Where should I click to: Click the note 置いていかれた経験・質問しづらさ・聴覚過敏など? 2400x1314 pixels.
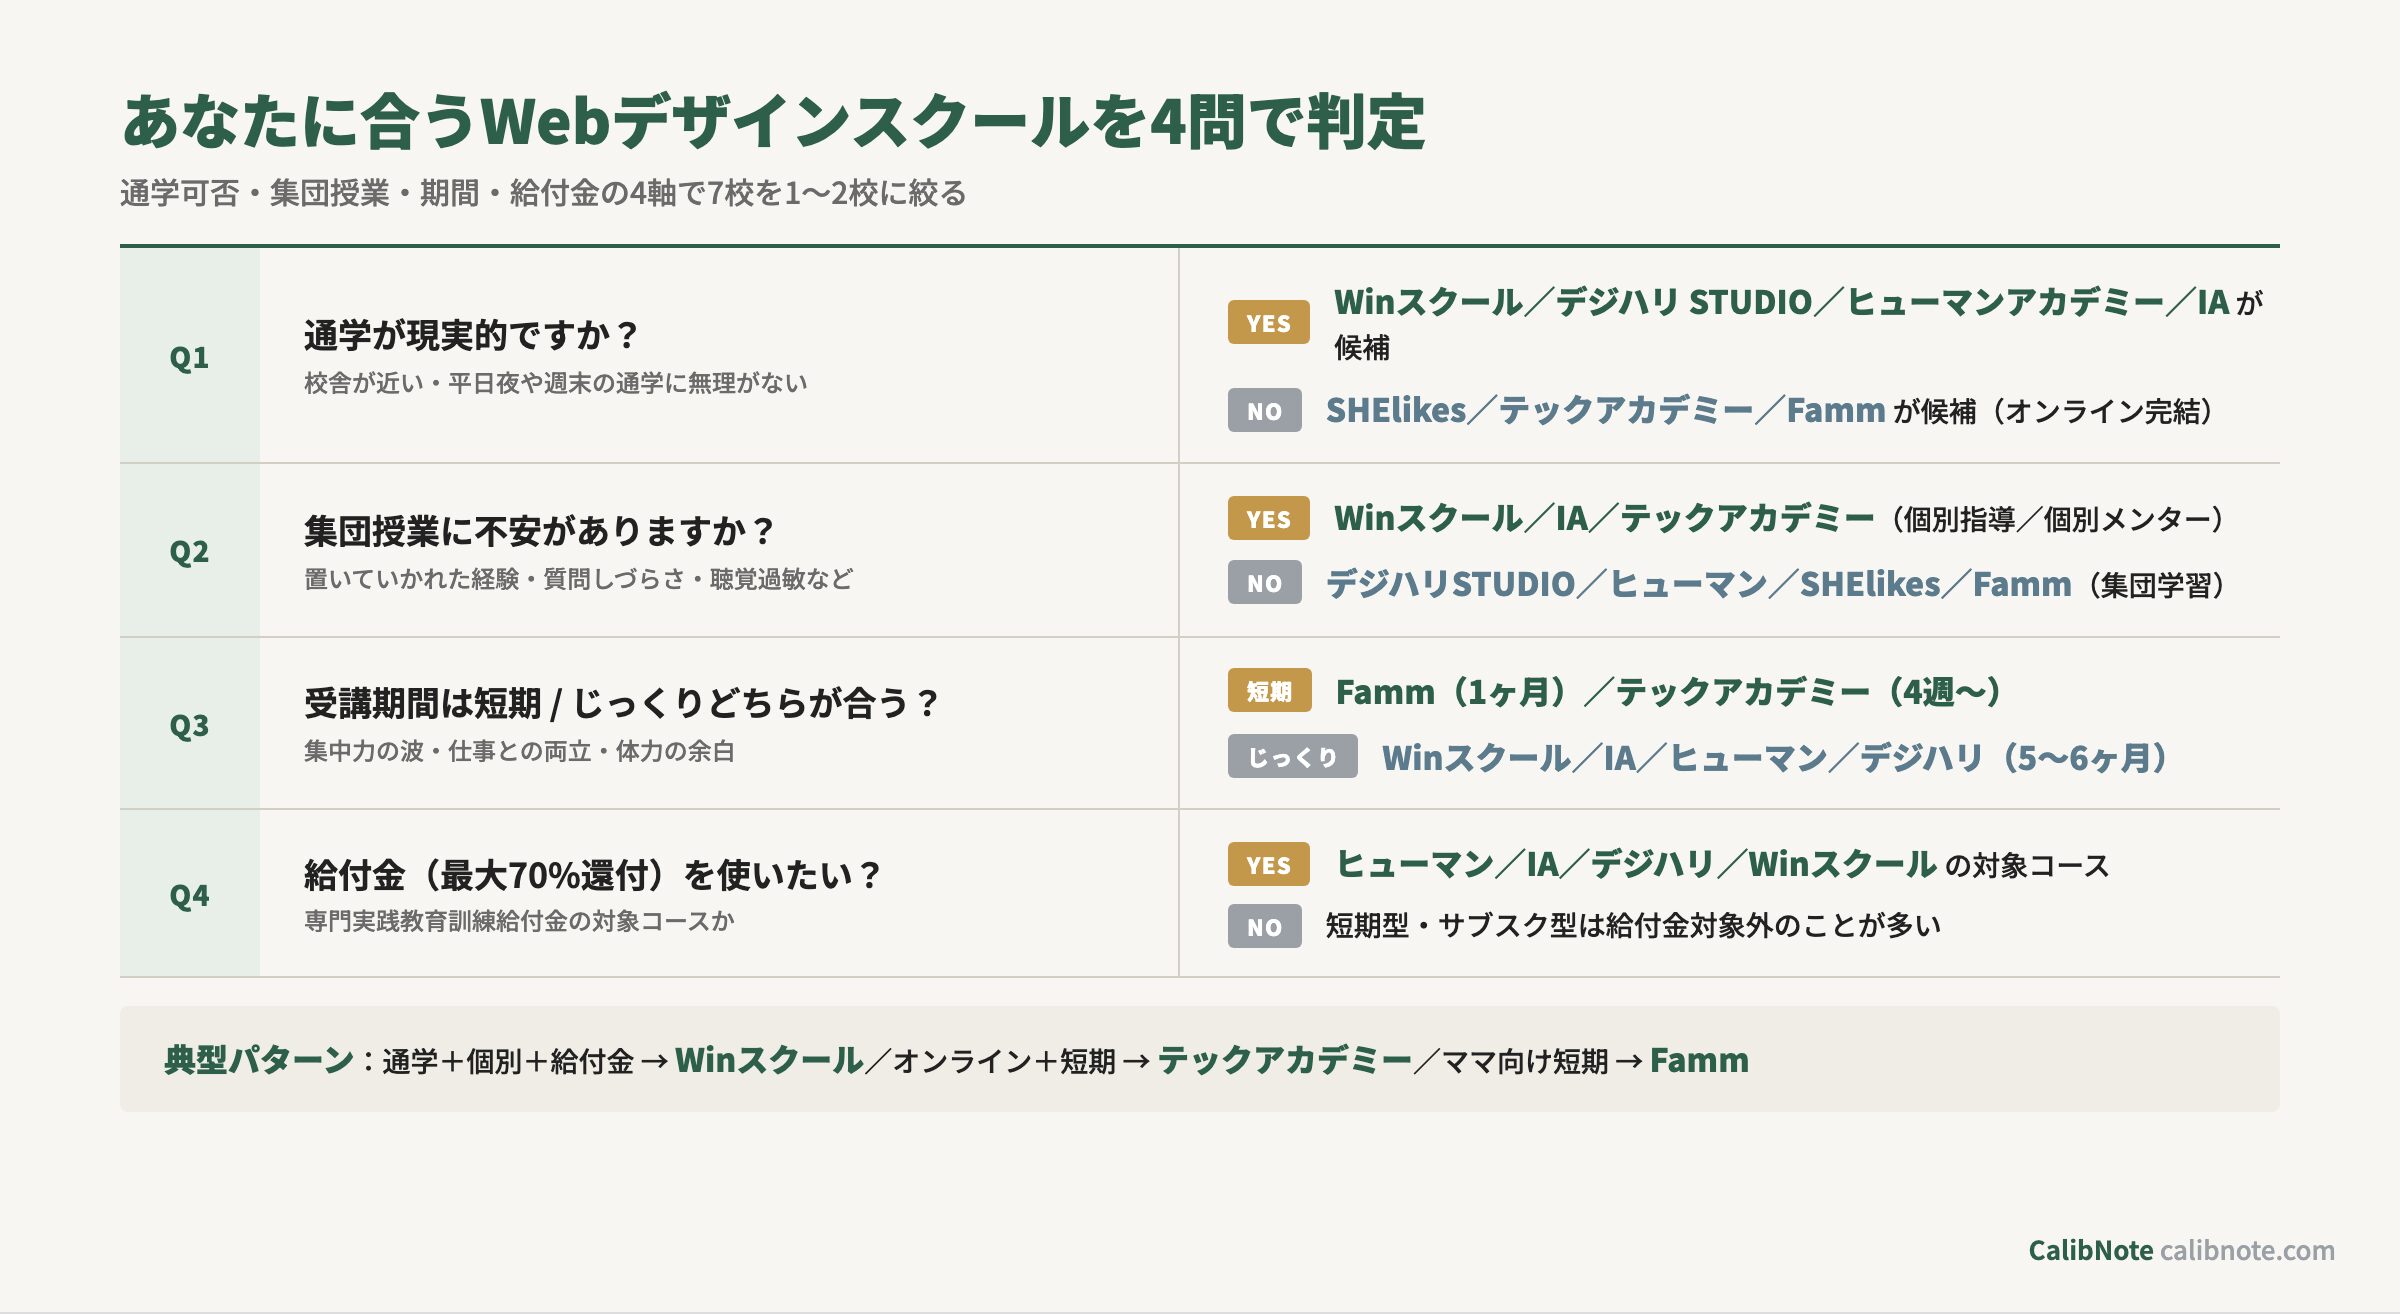pos(578,579)
